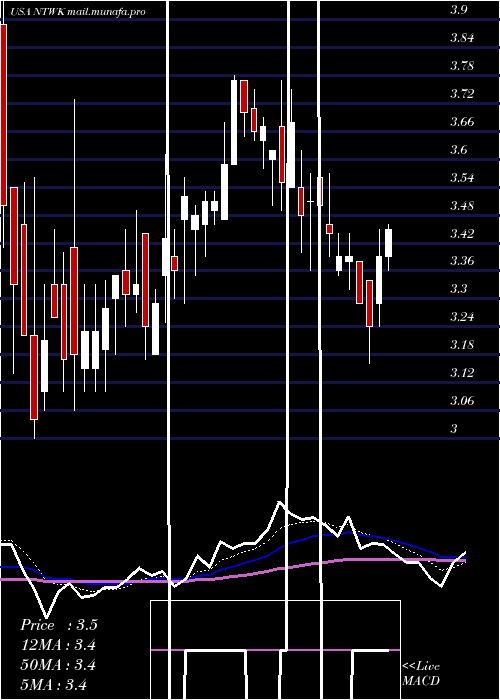Image resolution: width=500 pixels, height=700 pixels.
Task: Click the '50MA : 3.4' readout
Action: point(58,665)
